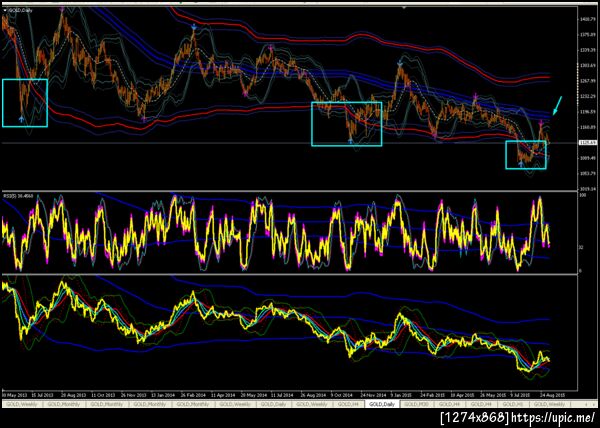Open the inactive GOLD,Daily chart tab
Image resolution: width=600 pixels, height=428 pixels.
pos(273,404)
